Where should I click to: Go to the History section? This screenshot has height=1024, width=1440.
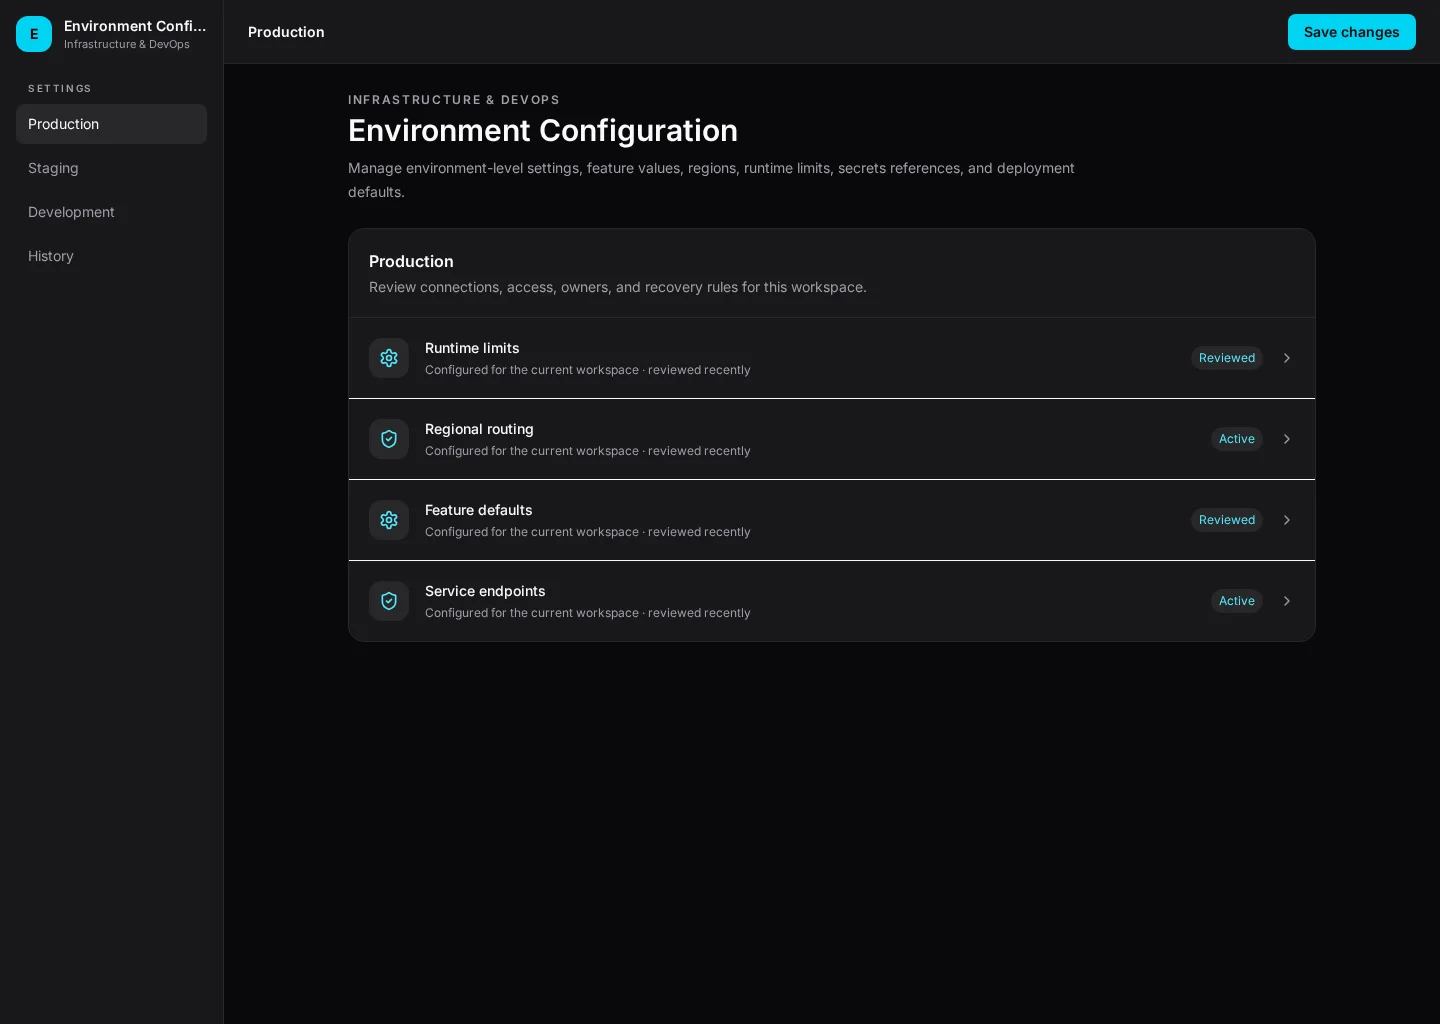(111, 256)
